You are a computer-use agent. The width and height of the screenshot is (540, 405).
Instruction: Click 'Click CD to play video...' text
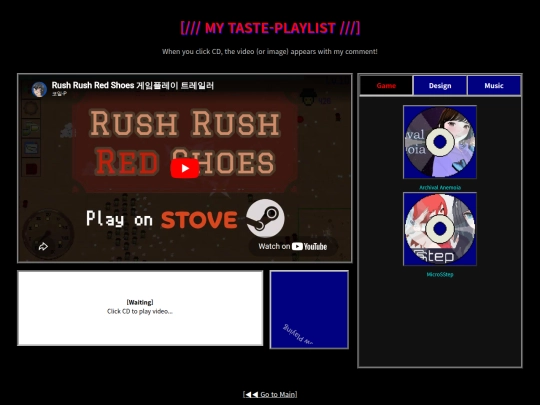point(140,311)
